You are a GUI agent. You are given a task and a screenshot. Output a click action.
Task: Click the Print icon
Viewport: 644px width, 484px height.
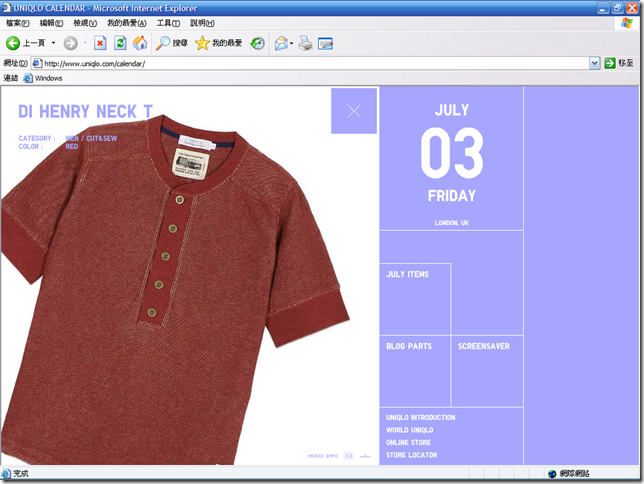pos(306,43)
